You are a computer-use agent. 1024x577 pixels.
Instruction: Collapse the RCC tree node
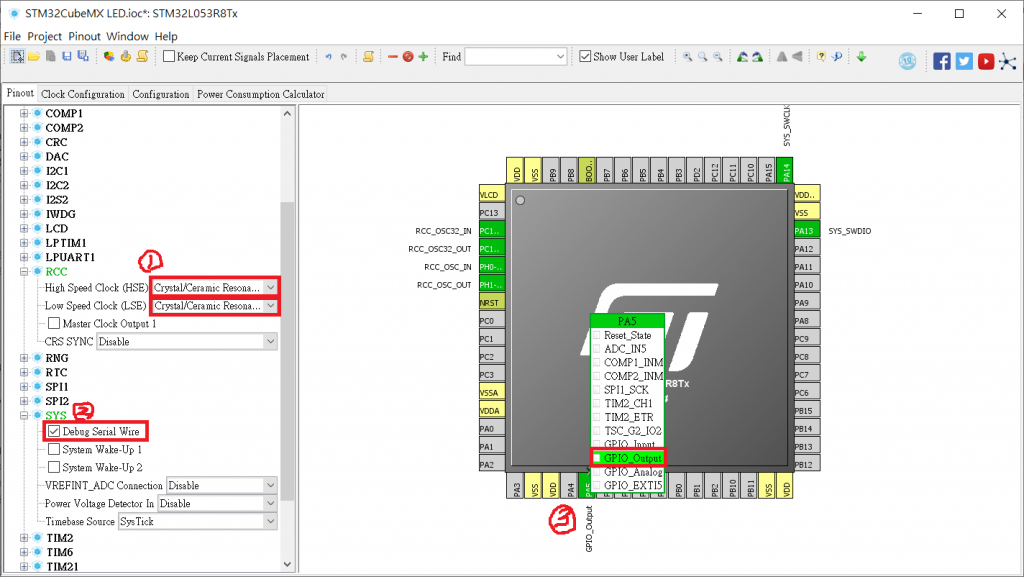pos(24,272)
